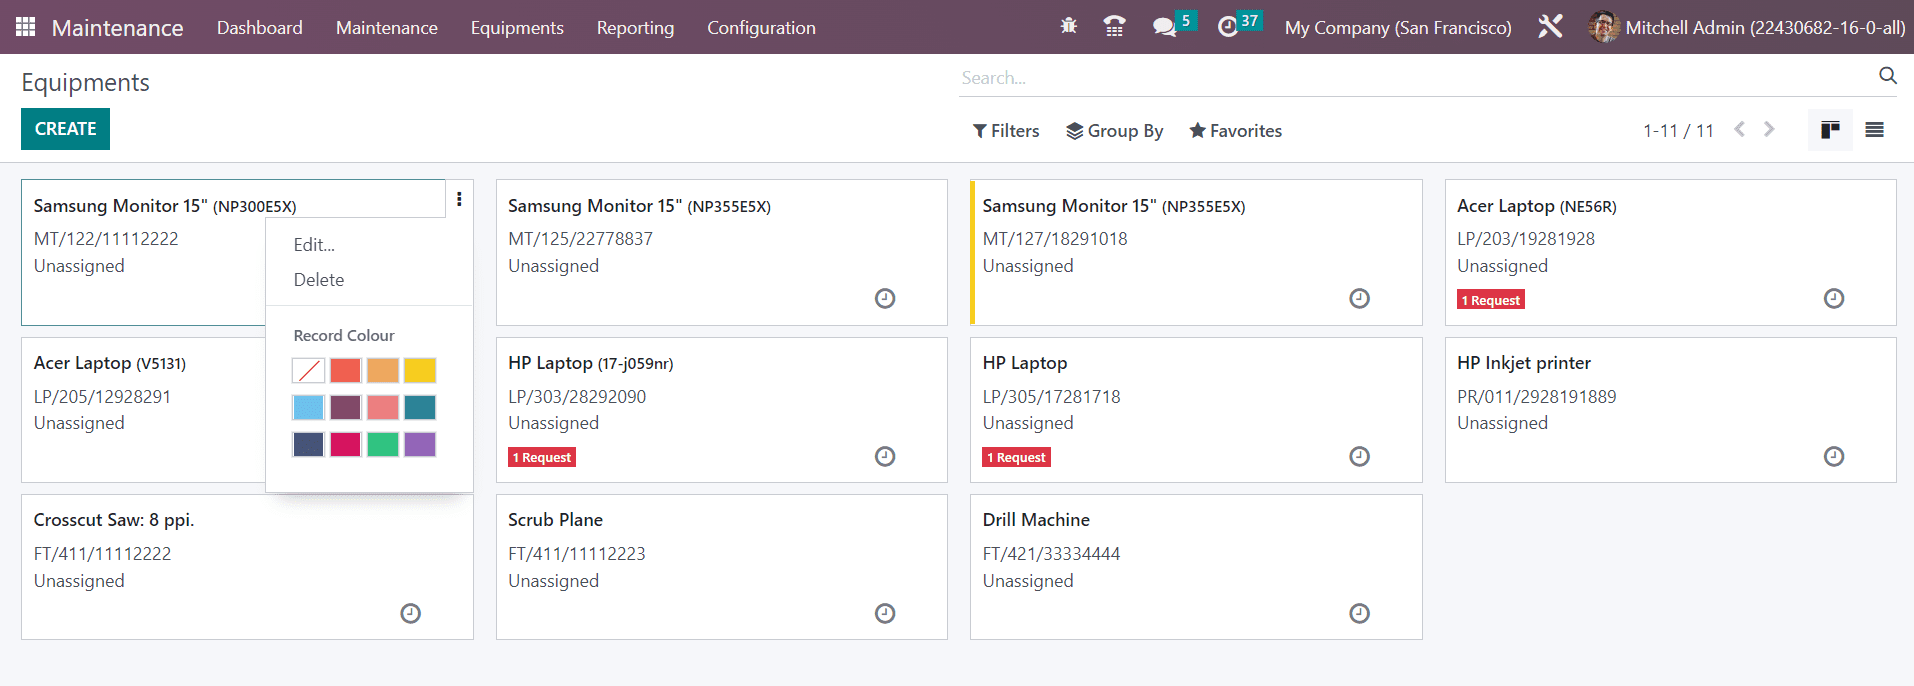The image size is (1914, 686).
Task: Click serial PR/011/2928191889 text
Action: 1536,397
